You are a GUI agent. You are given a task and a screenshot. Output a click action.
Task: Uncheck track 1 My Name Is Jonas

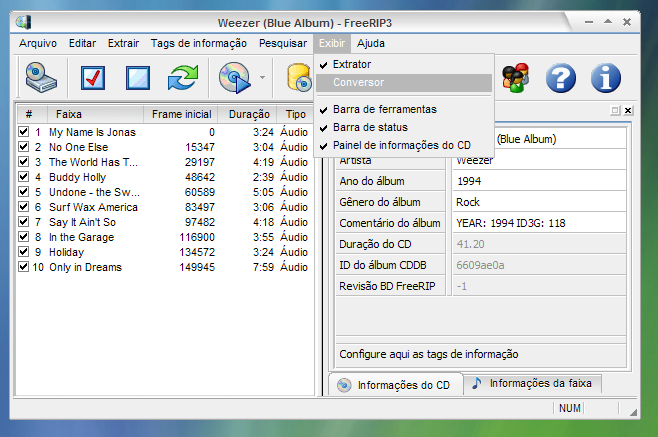point(24,132)
